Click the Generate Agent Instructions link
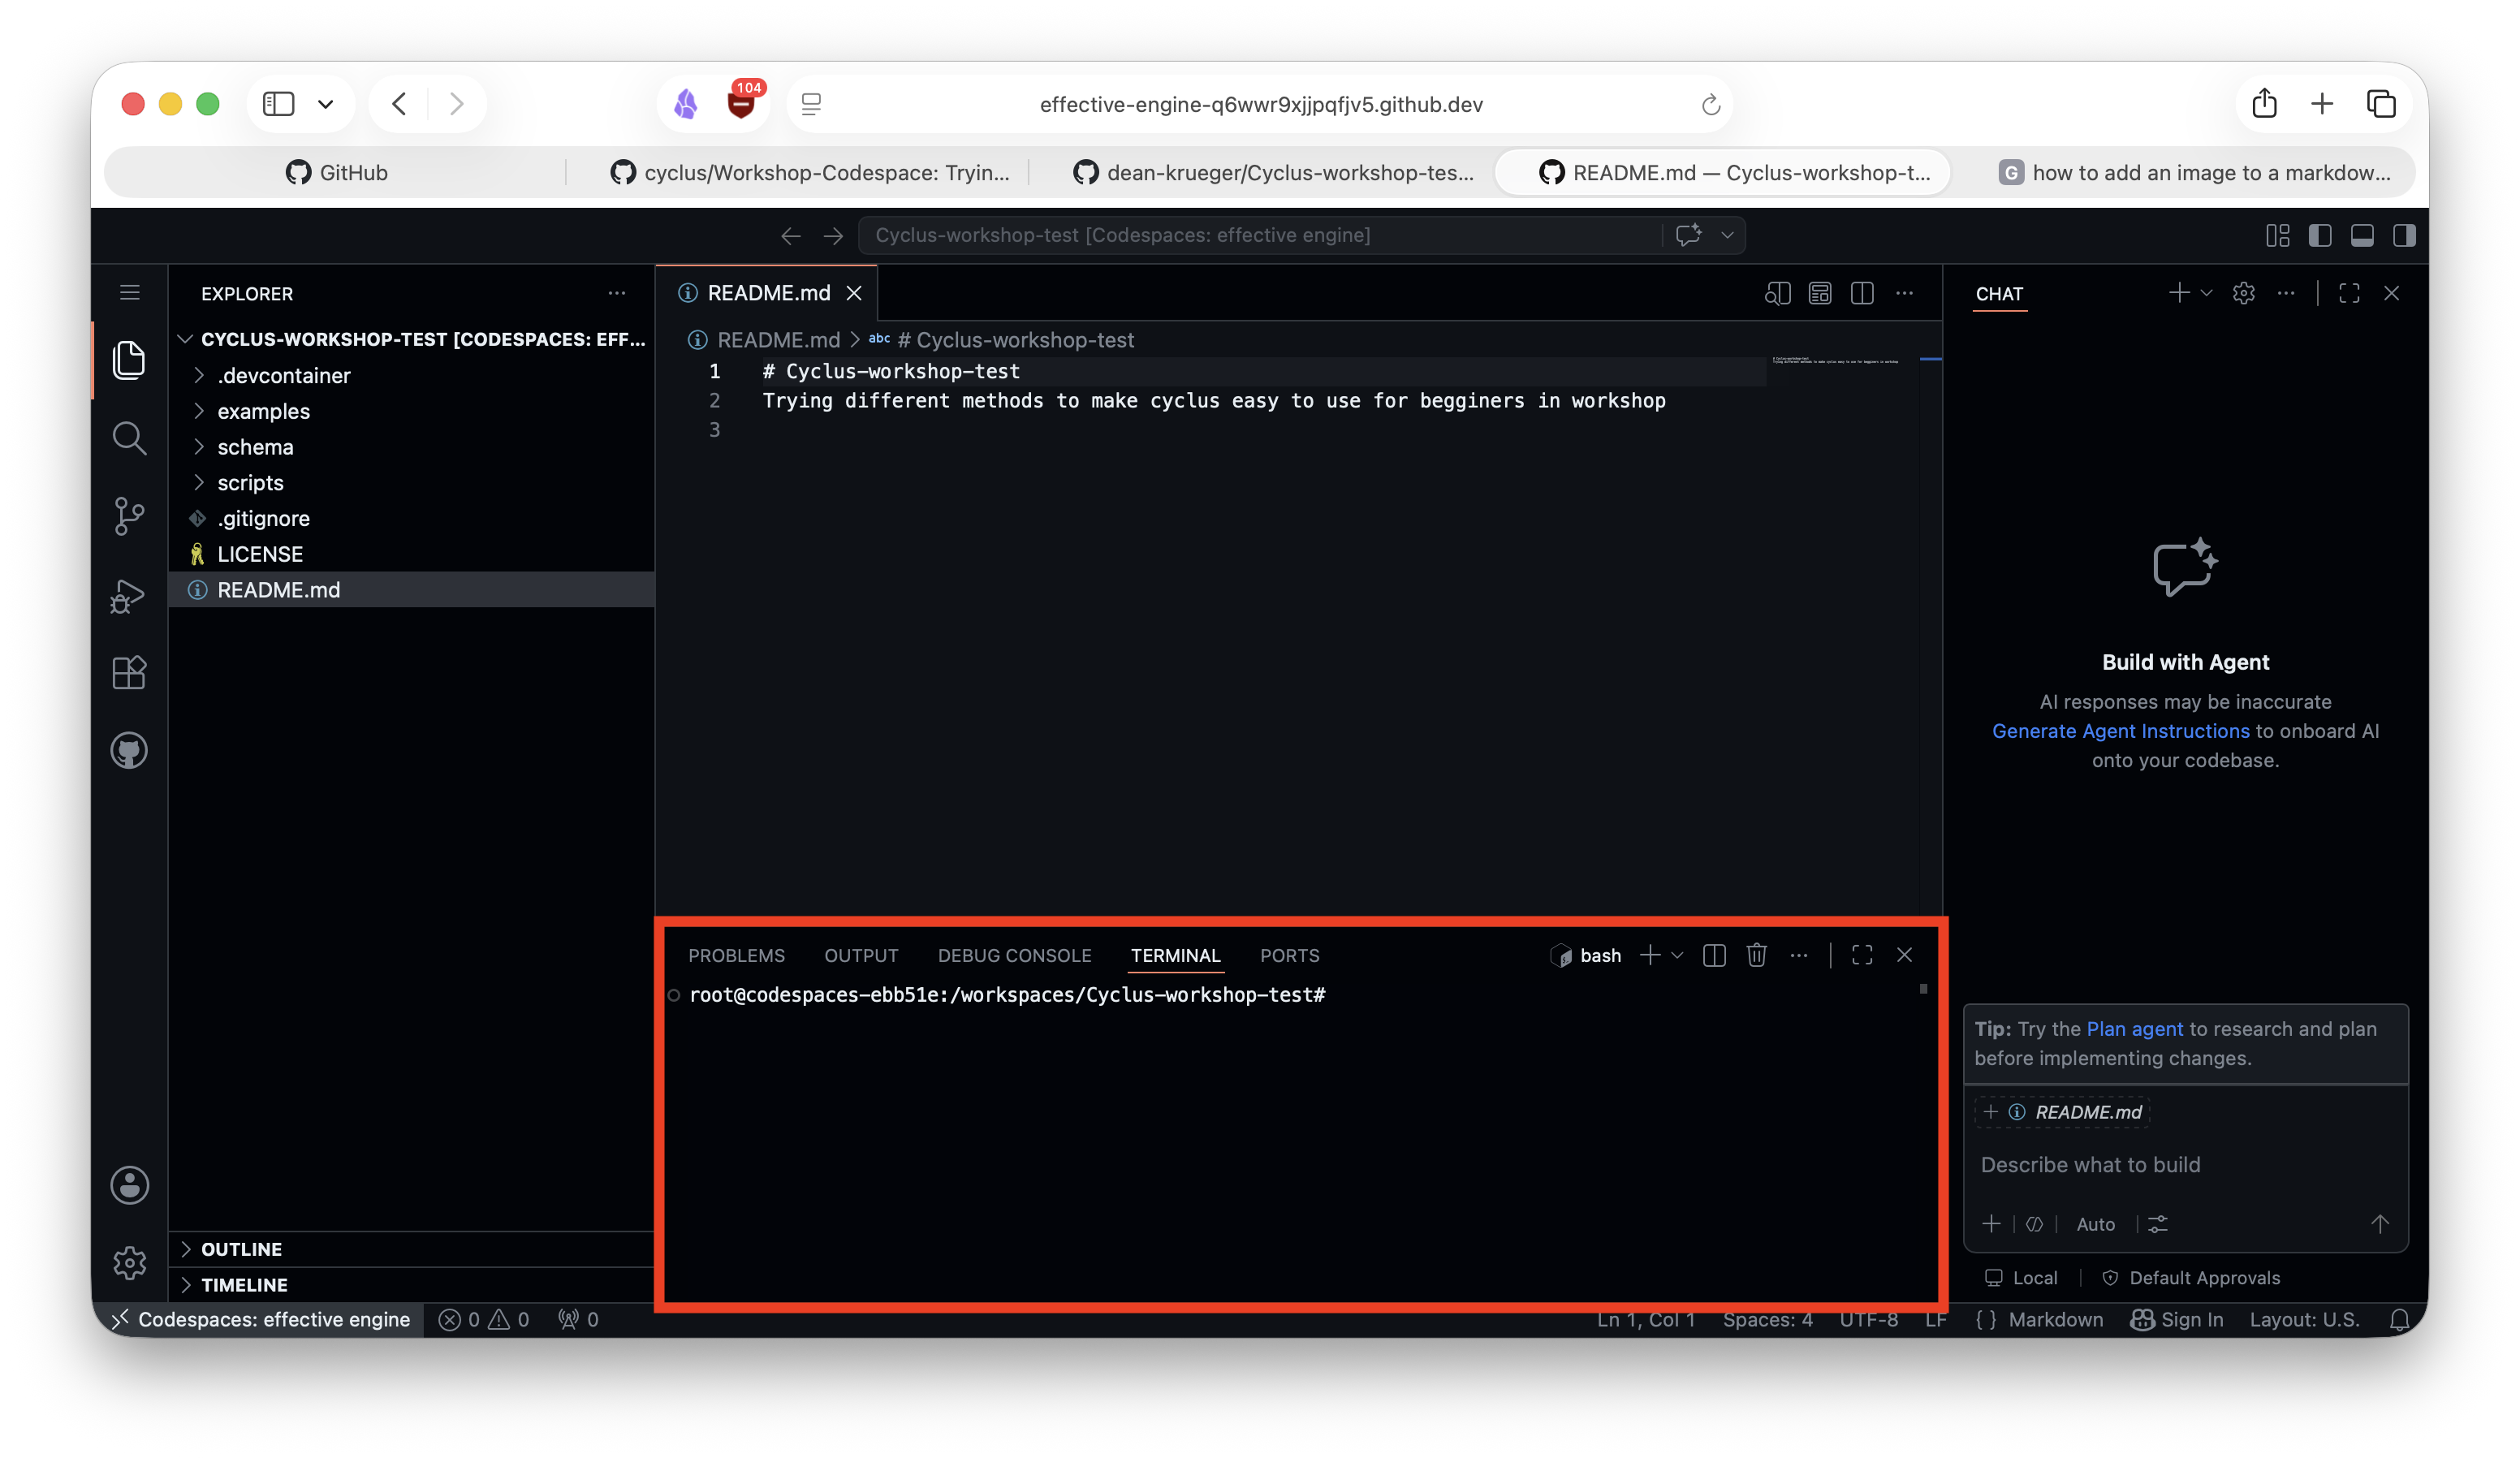Image resolution: width=2520 pixels, height=1458 pixels. click(x=2120, y=731)
